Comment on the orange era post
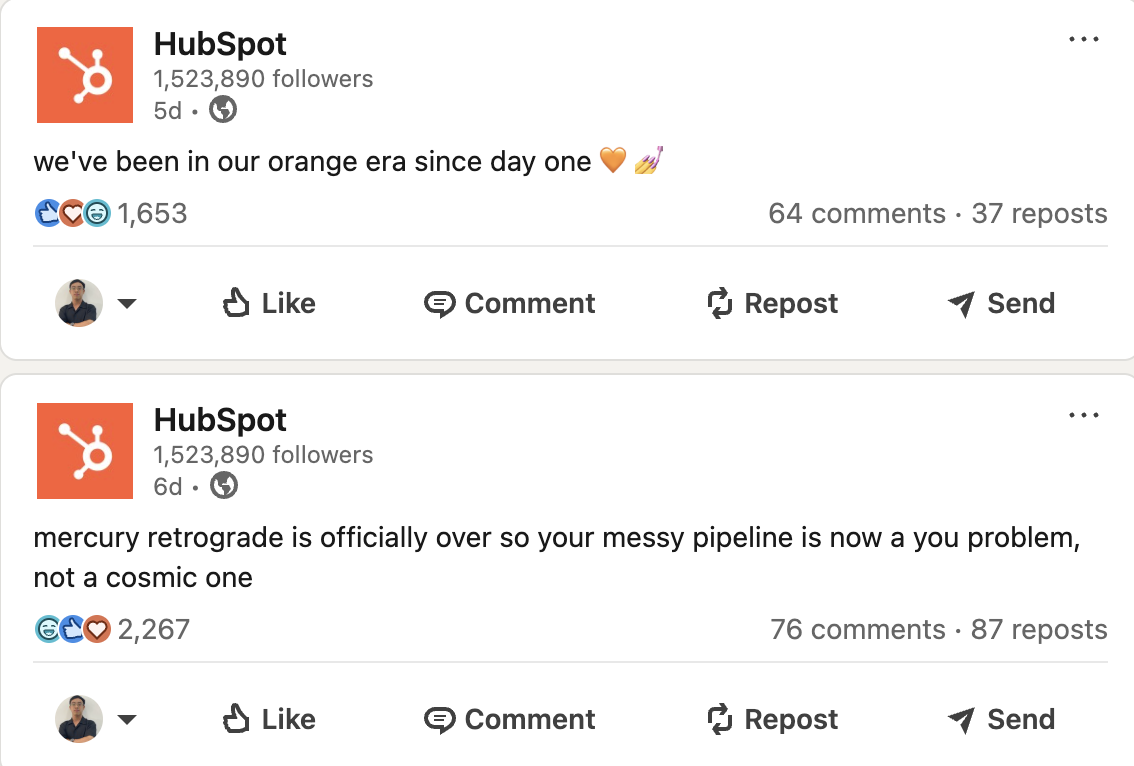This screenshot has width=1134, height=766. 510,303
